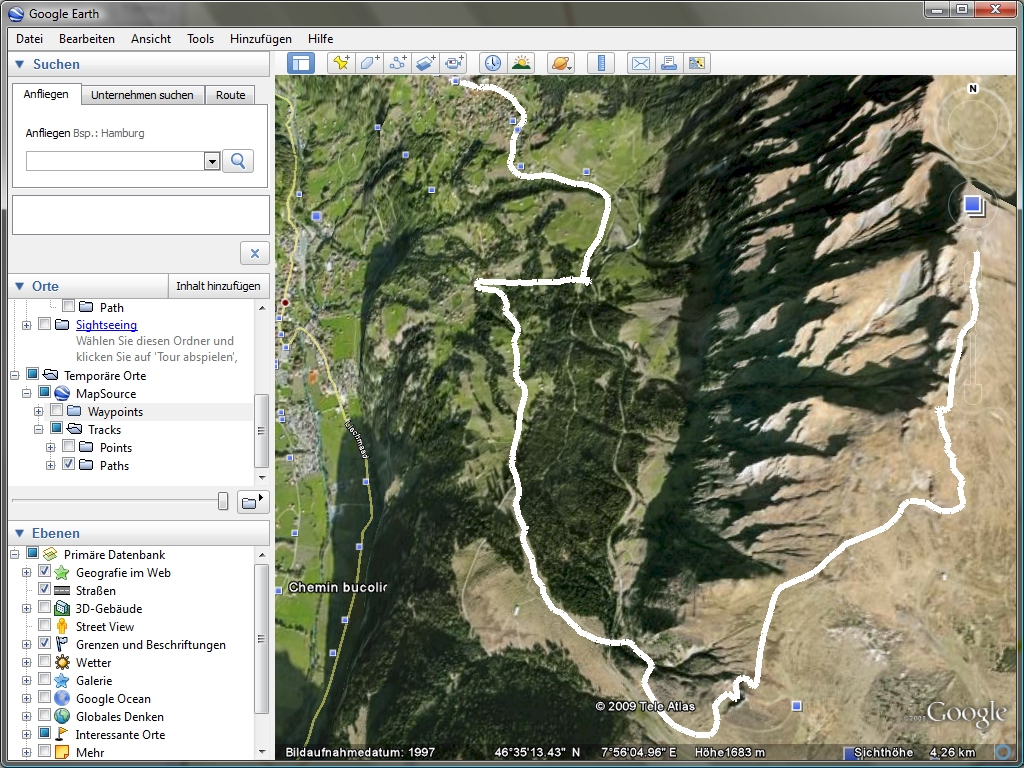Expand the Sightseeing folder node
Image resolution: width=1024 pixels, height=768 pixels.
point(27,325)
